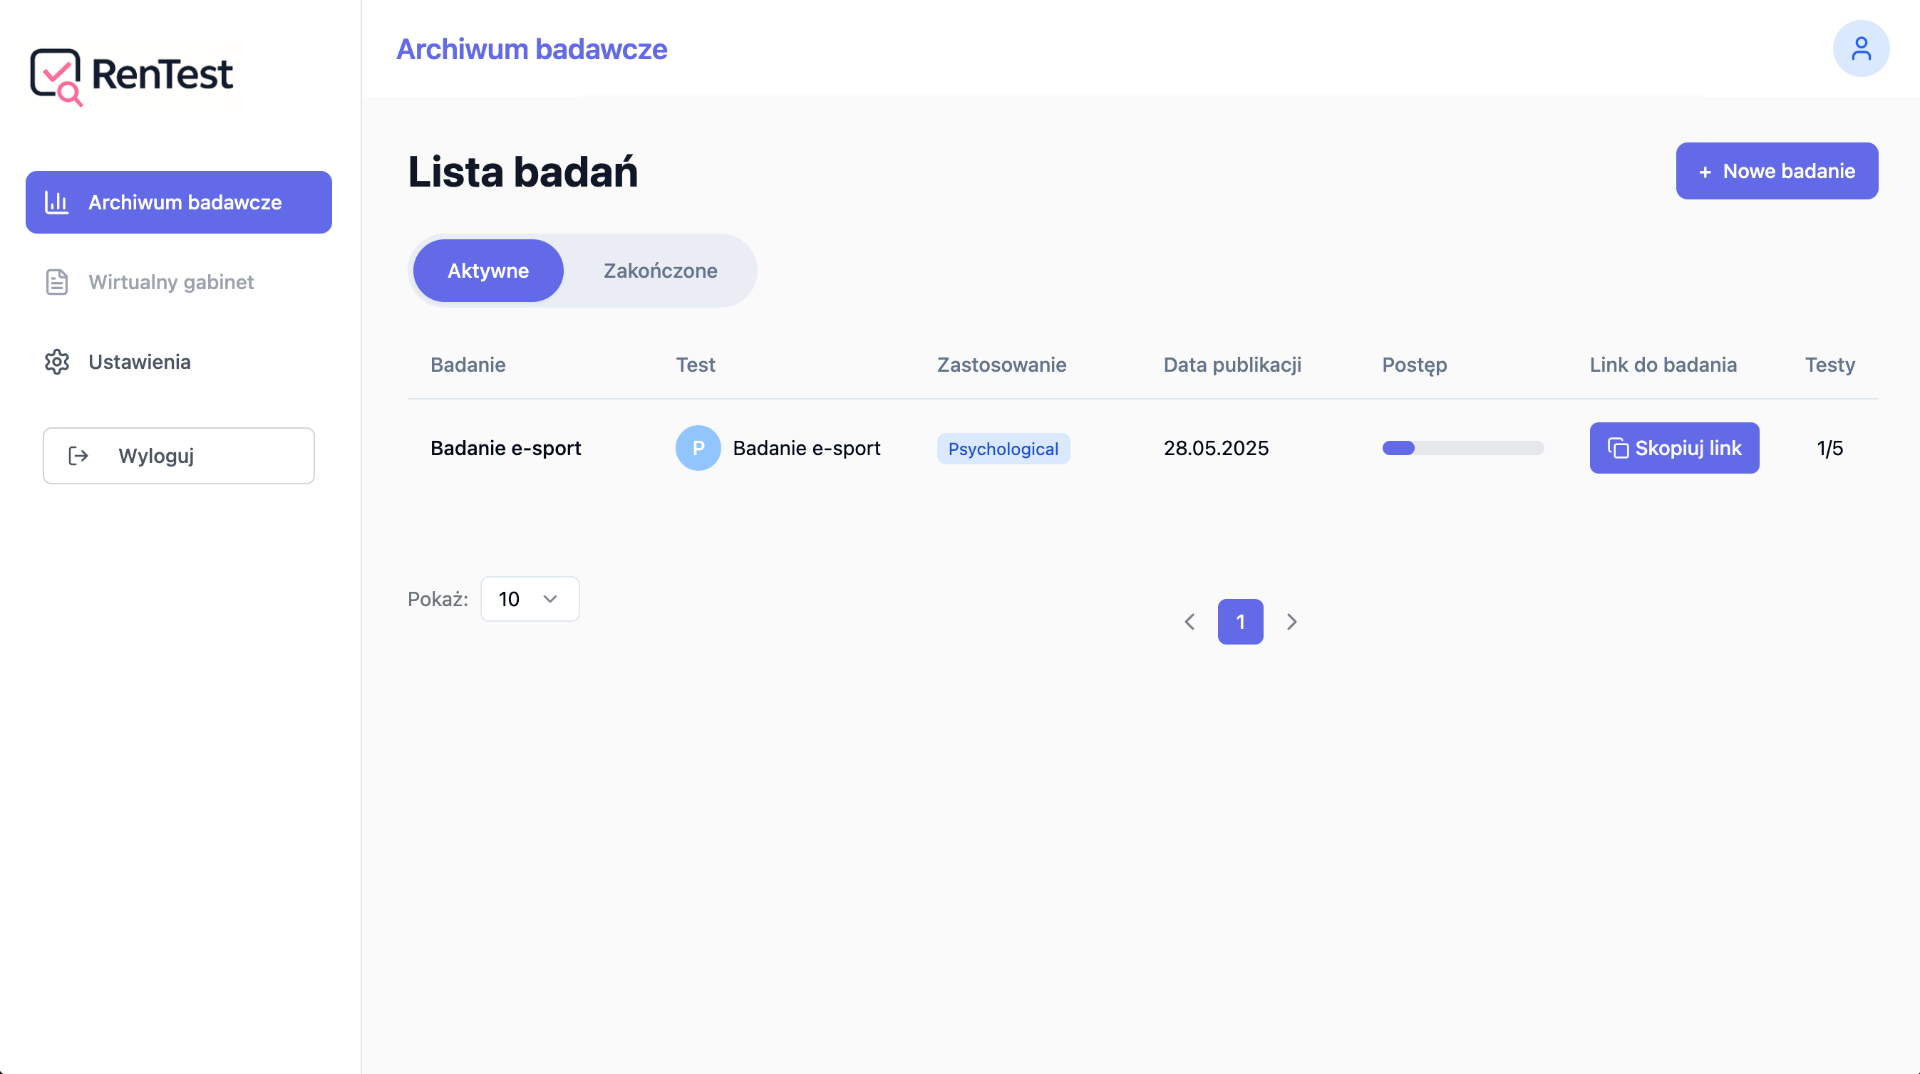1920x1074 pixels.
Task: Open the Pokaż page size dropdown
Action: point(529,598)
